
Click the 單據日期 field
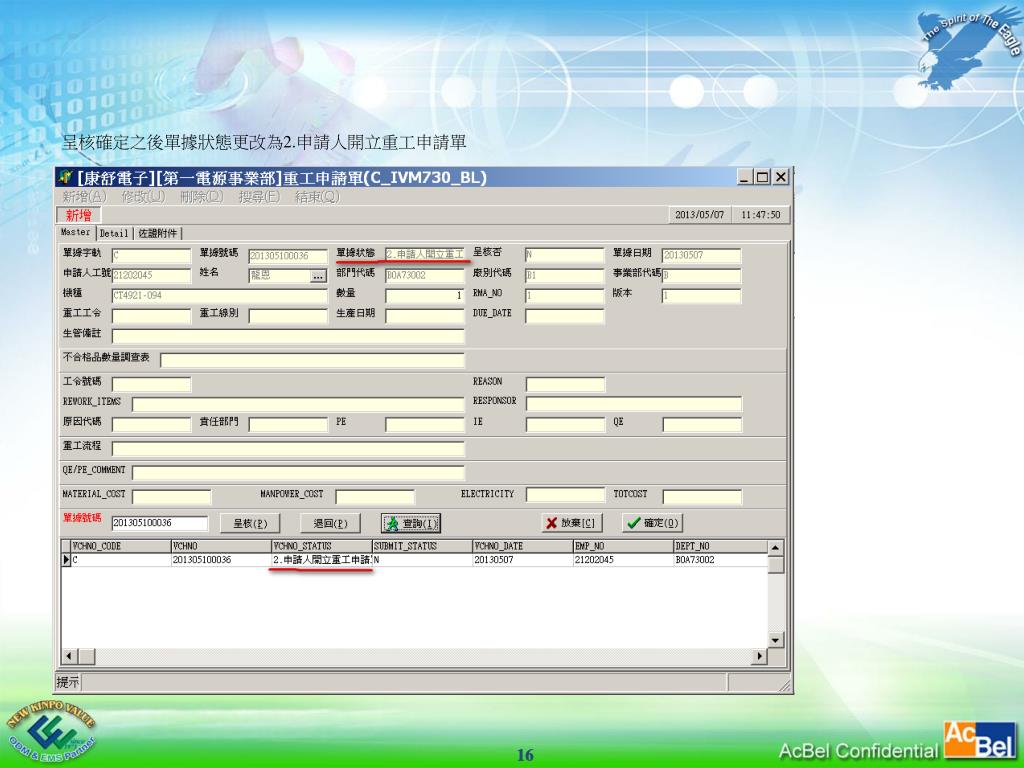coord(701,255)
